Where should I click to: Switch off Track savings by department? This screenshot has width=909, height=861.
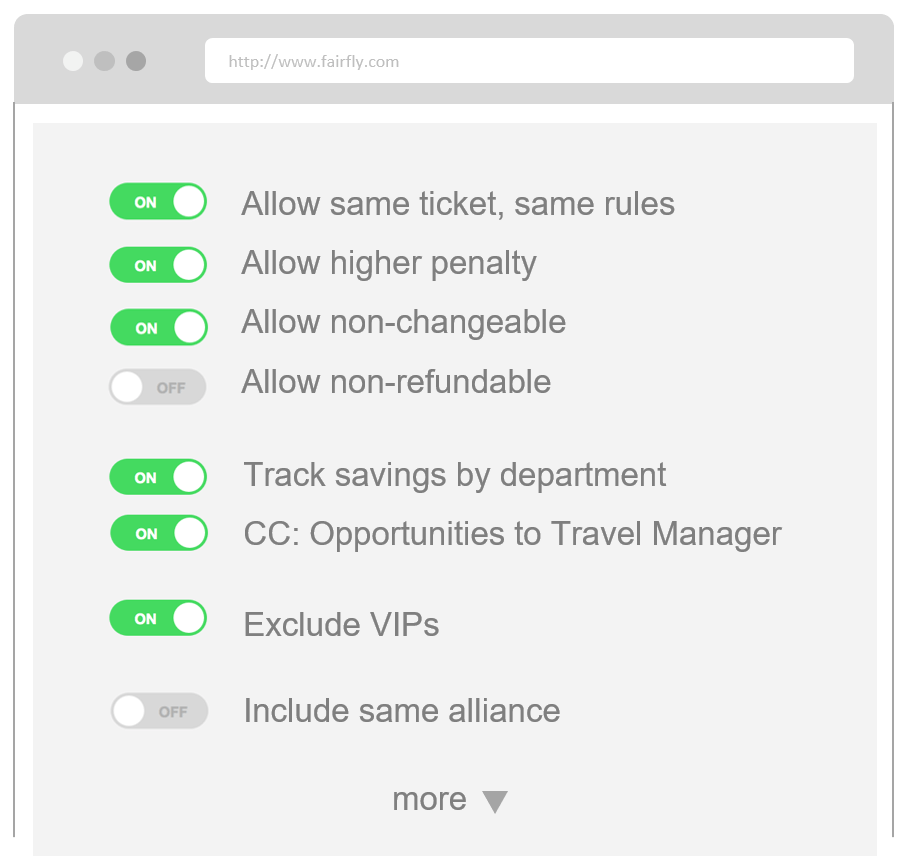158,477
